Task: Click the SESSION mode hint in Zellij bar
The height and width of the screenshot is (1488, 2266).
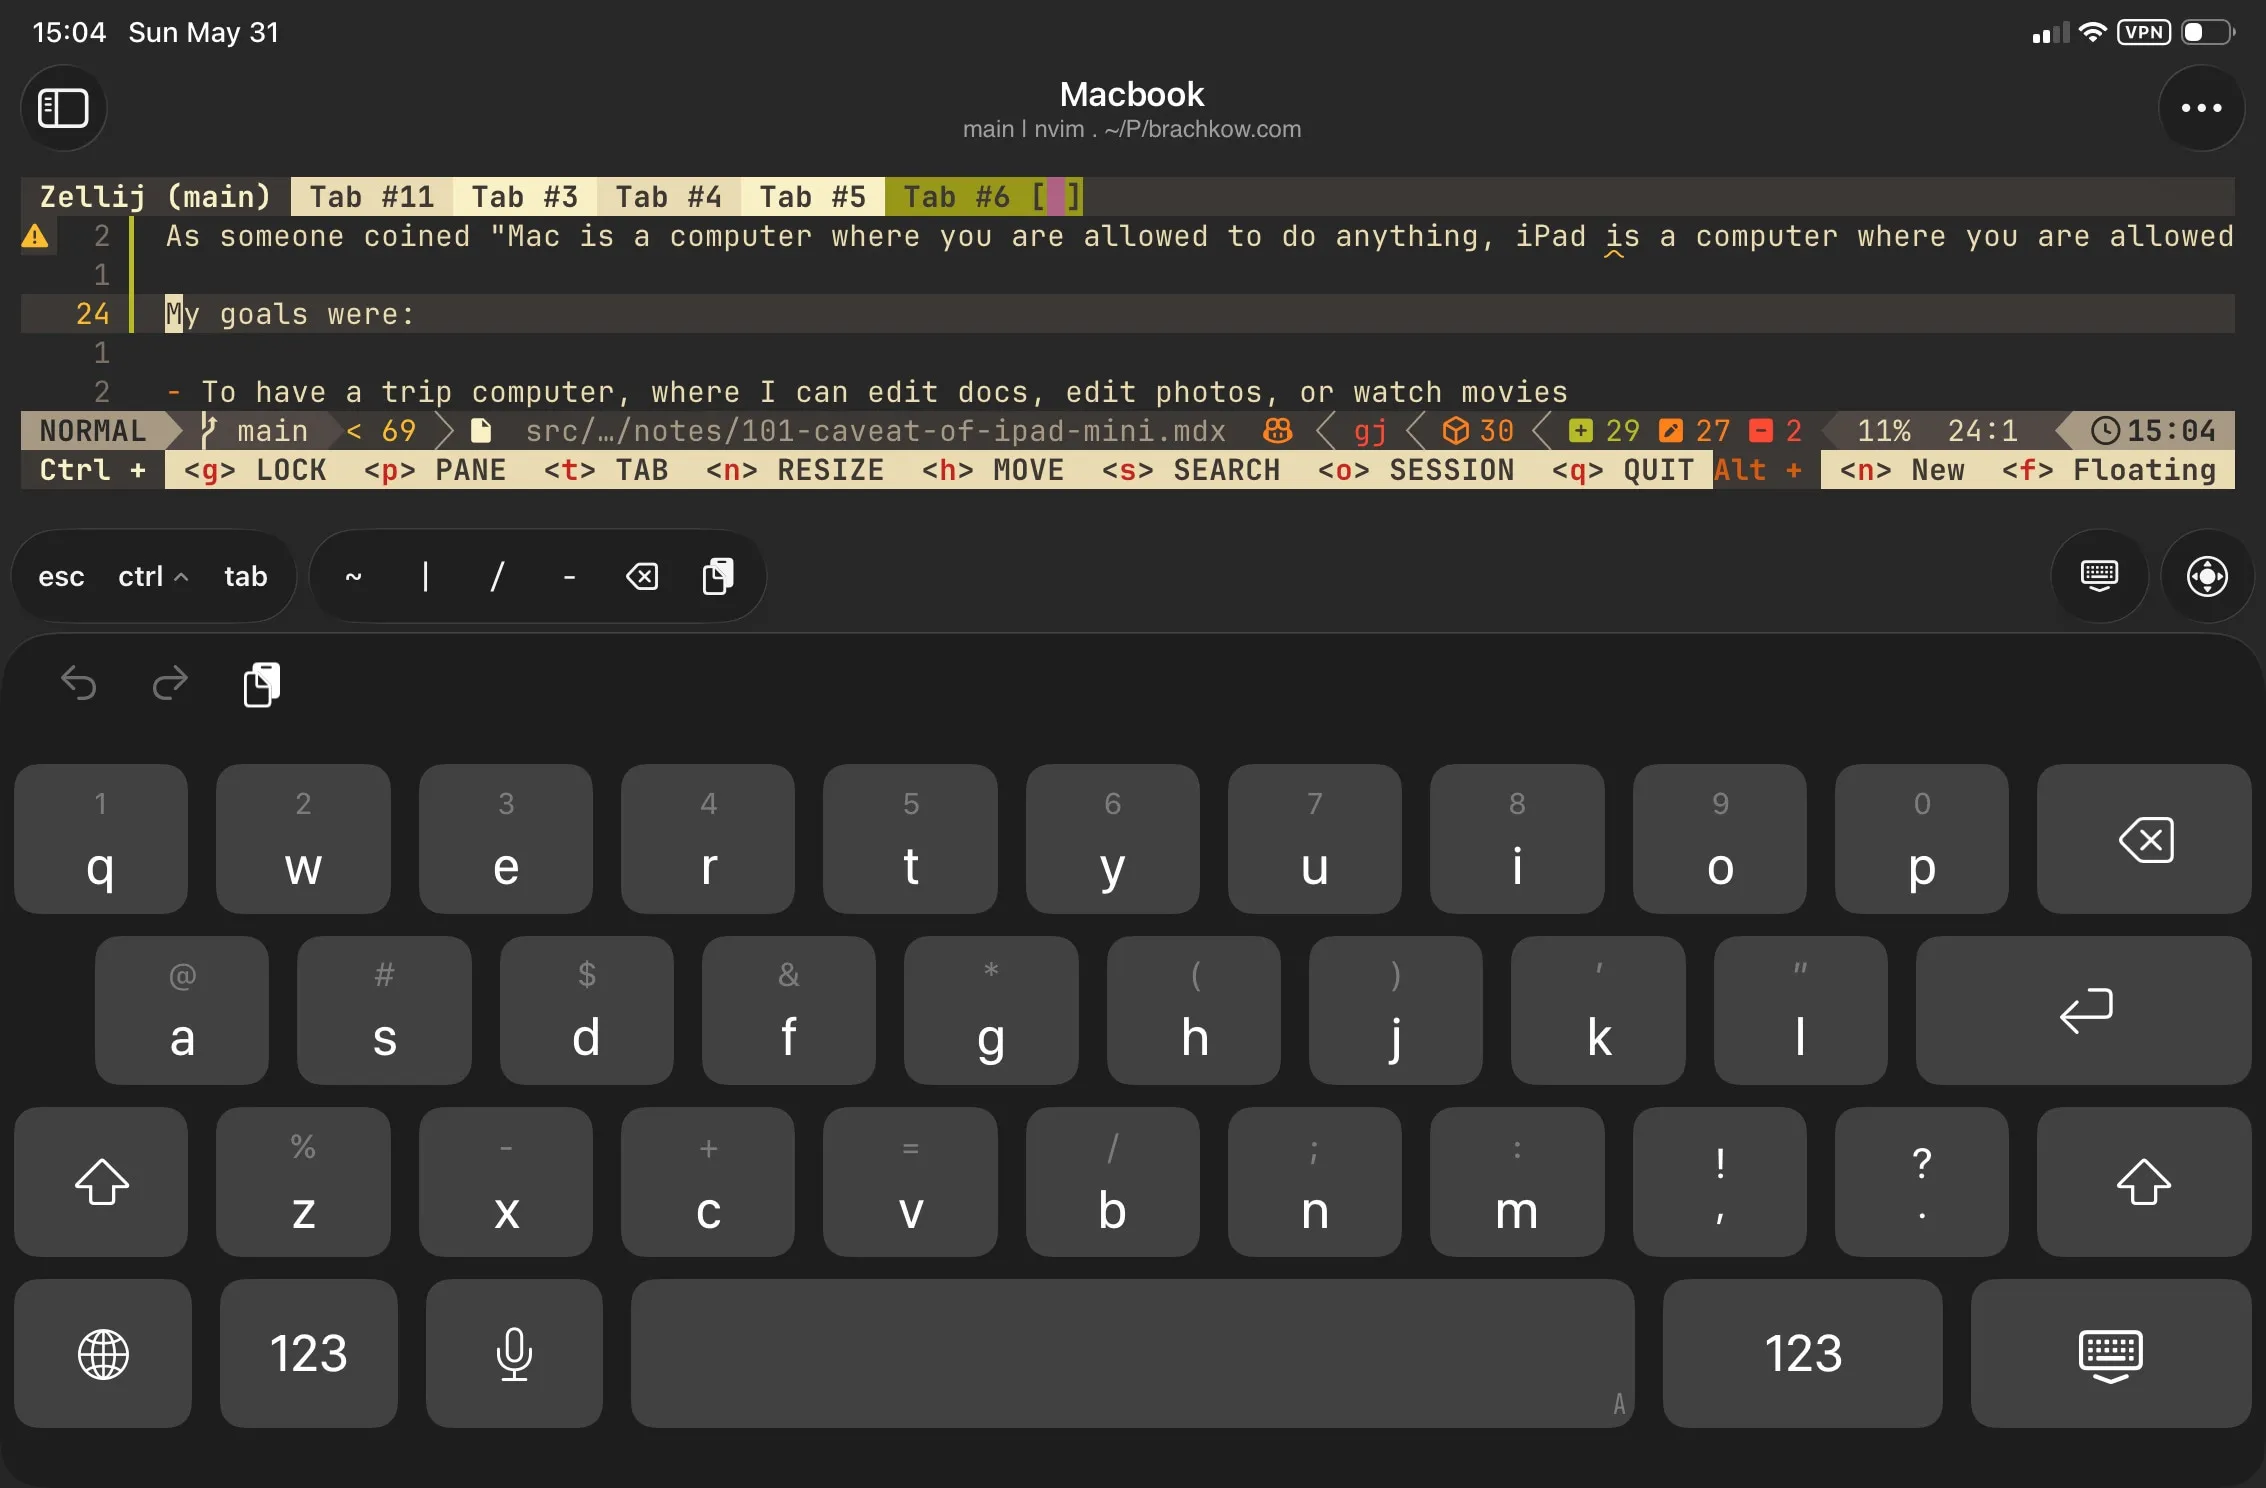Action: (x=1416, y=470)
